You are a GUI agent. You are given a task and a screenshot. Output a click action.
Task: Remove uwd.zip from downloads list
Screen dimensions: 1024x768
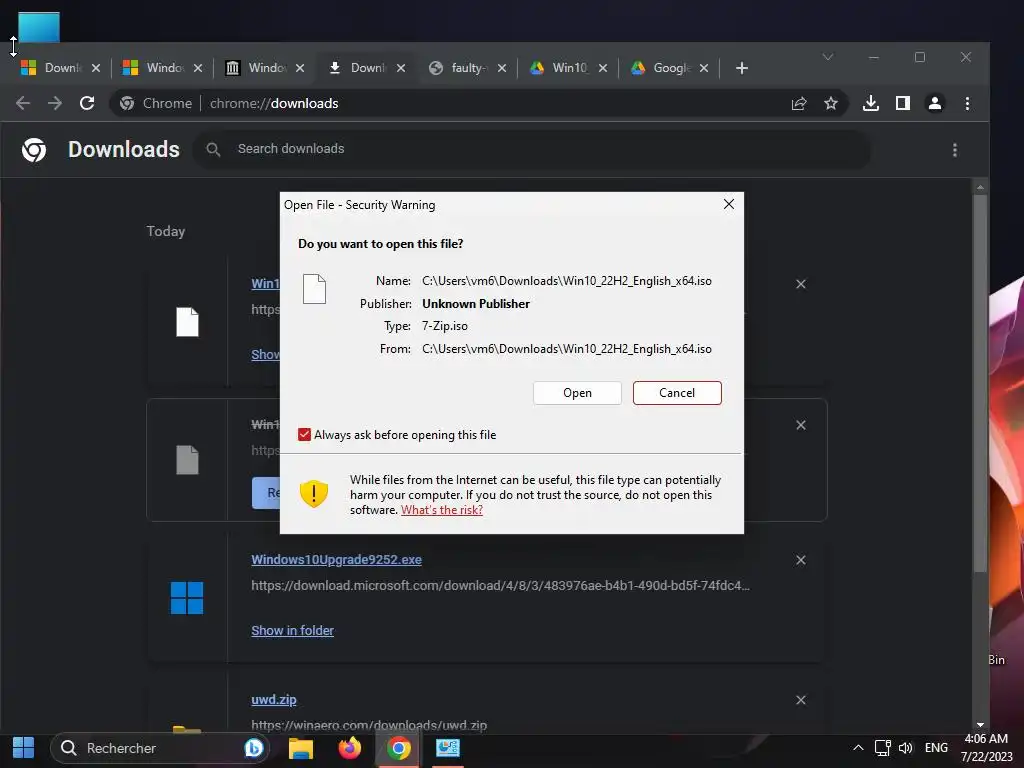pos(801,700)
